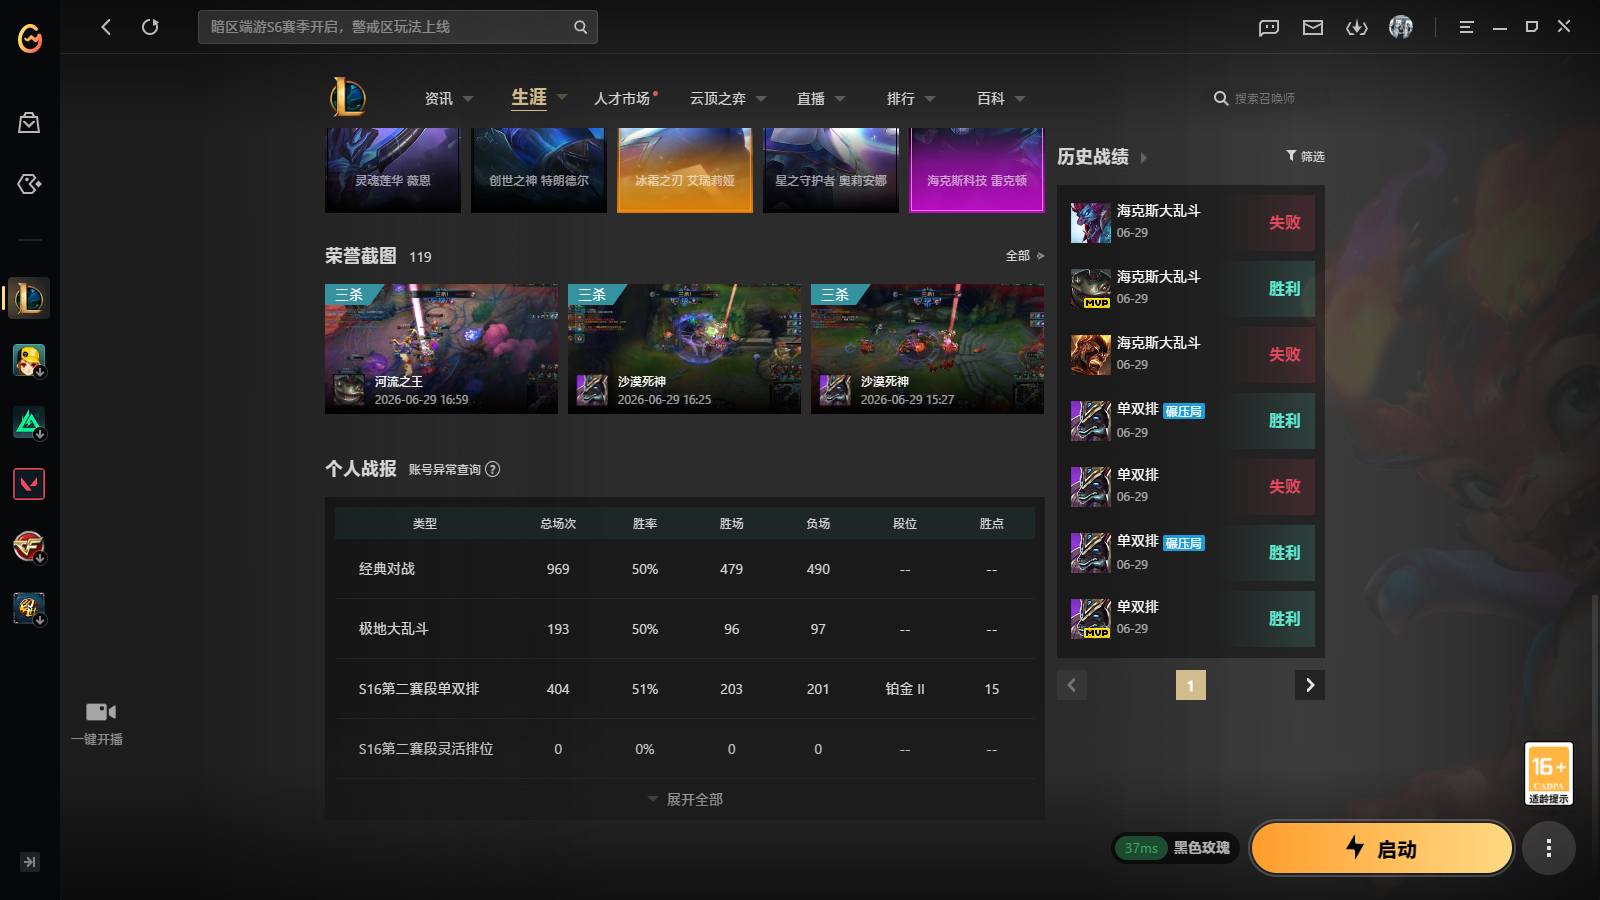Select the 云顶之弈 tab label
The height and width of the screenshot is (900, 1600).
pyautogui.click(x=718, y=98)
